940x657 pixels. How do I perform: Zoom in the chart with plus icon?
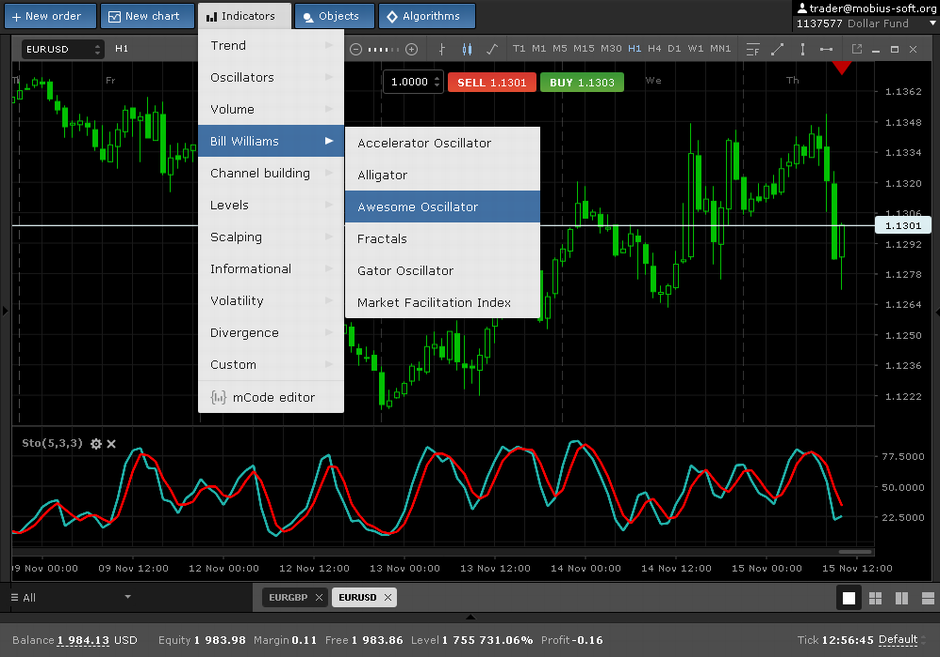[x=411, y=49]
